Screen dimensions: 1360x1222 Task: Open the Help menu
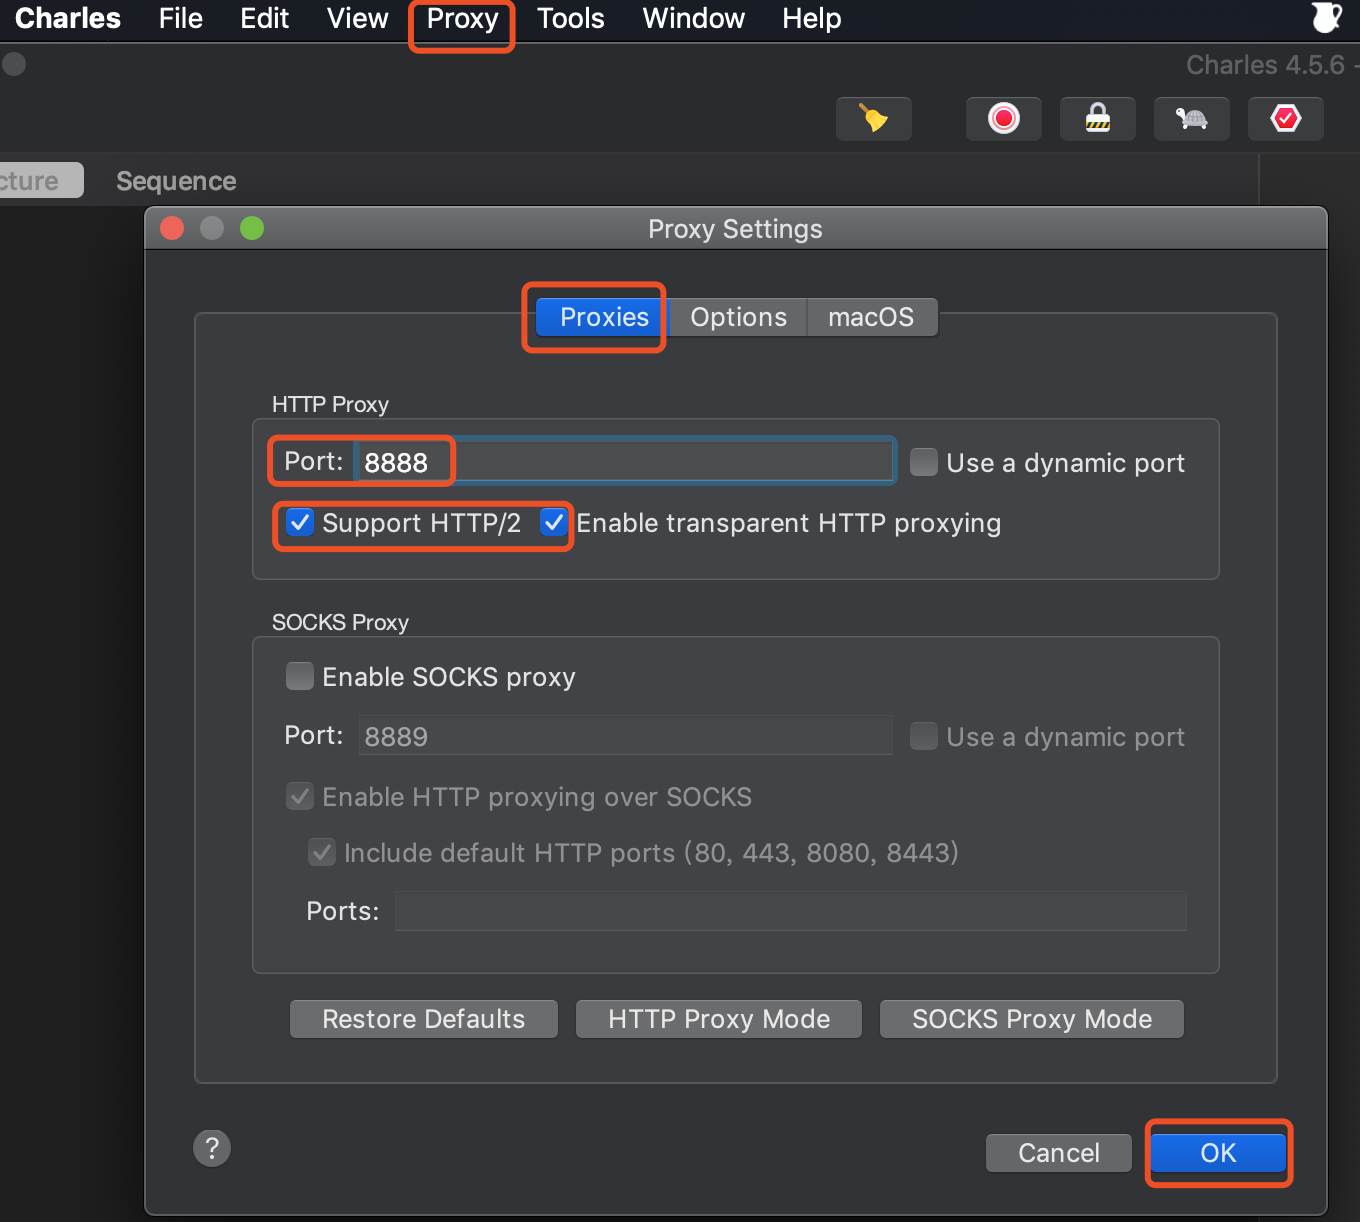tap(812, 18)
